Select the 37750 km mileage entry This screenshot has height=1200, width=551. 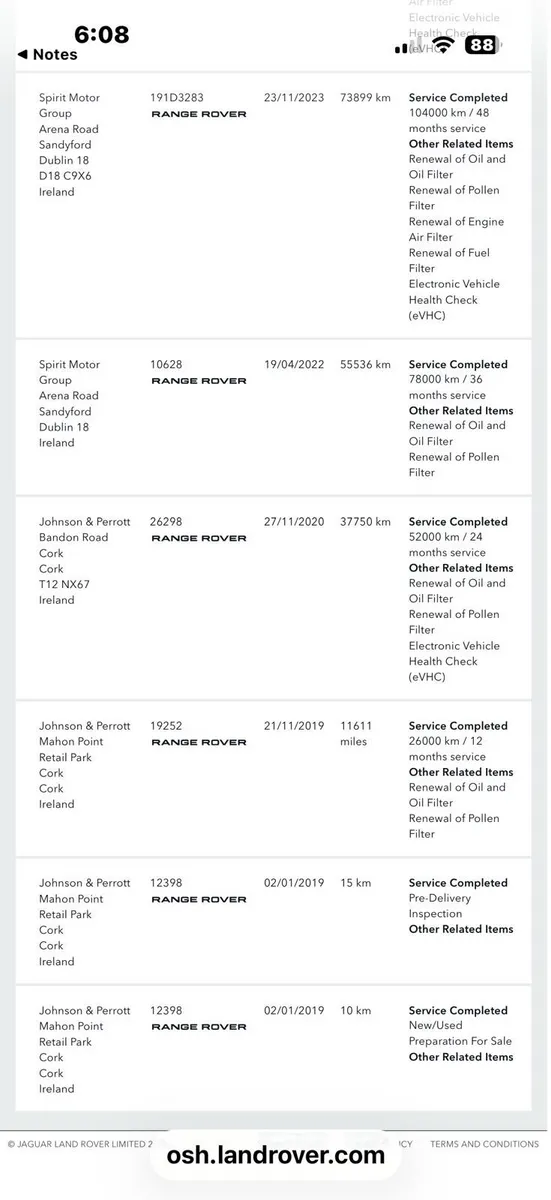pyautogui.click(x=365, y=522)
